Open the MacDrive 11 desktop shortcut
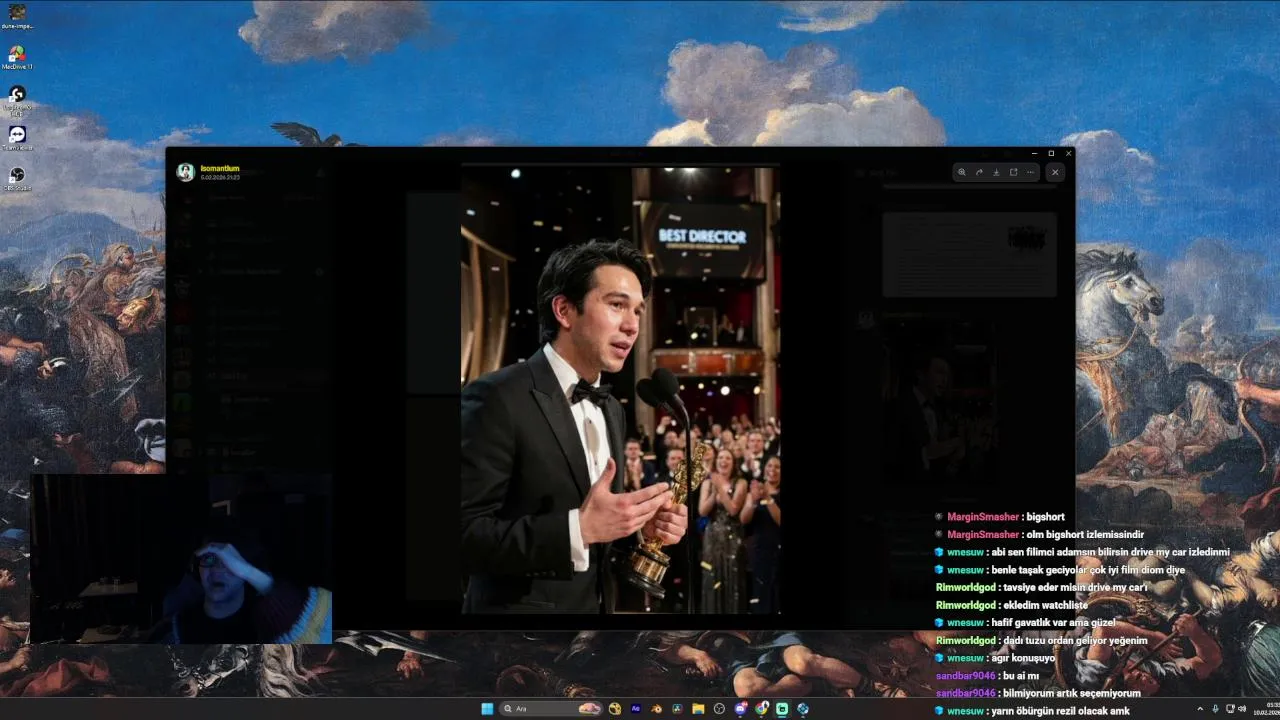This screenshot has width=1280, height=720. [x=17, y=56]
